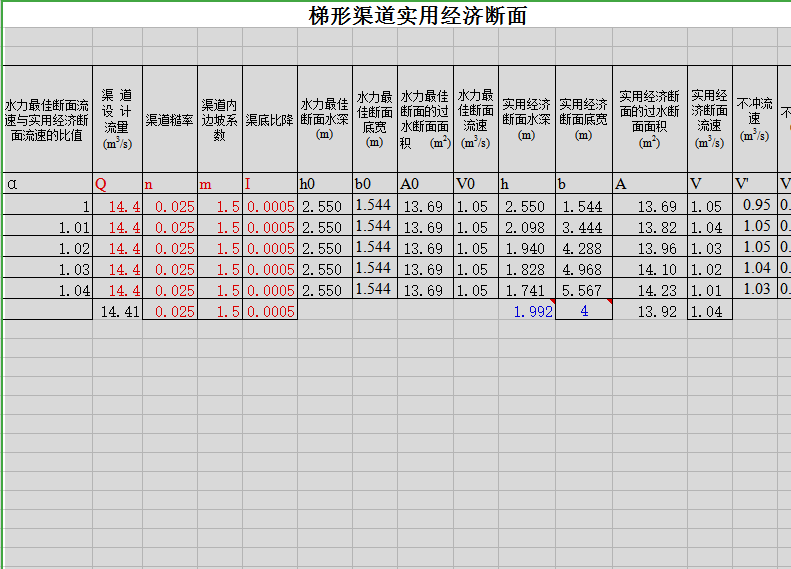Image resolution: width=791 pixels, height=569 pixels.
Task: Select the cell showing 4.968
Action: click(584, 269)
